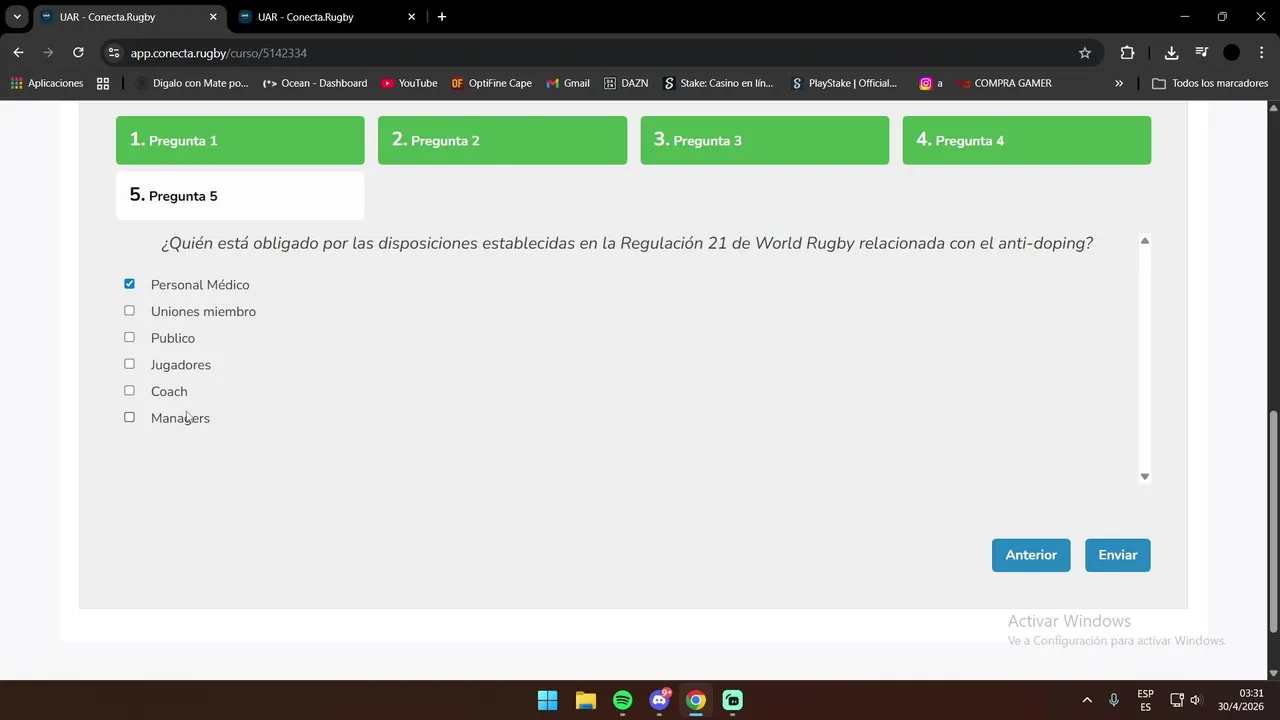1280x720 pixels.
Task: Close the first UAR - Conecta.Rugby tab
Action: pyautogui.click(x=213, y=17)
